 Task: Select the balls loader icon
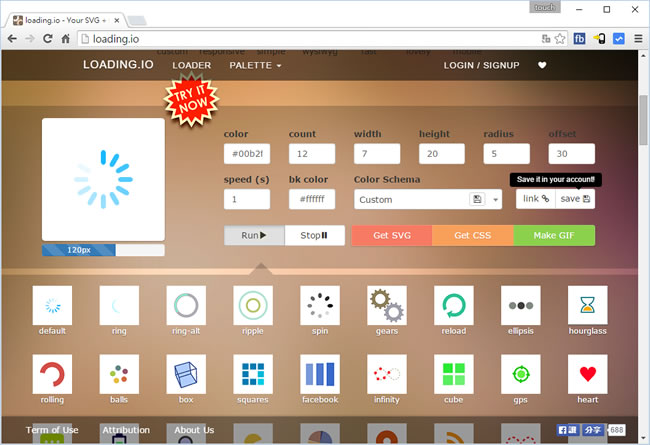(119, 374)
